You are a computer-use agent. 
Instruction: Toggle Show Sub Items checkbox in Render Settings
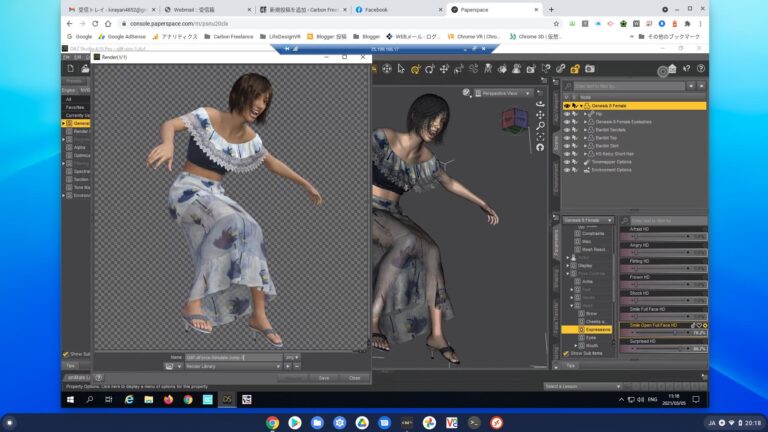coord(66,354)
